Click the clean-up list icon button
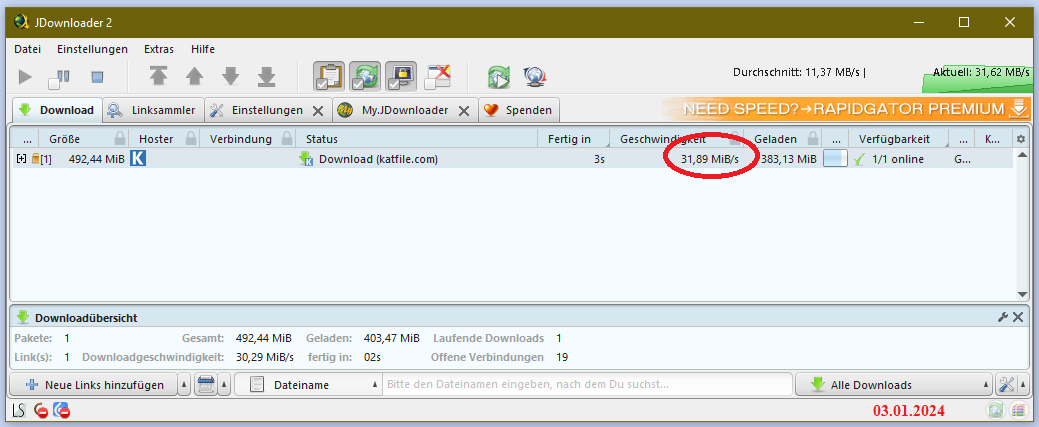 205,385
